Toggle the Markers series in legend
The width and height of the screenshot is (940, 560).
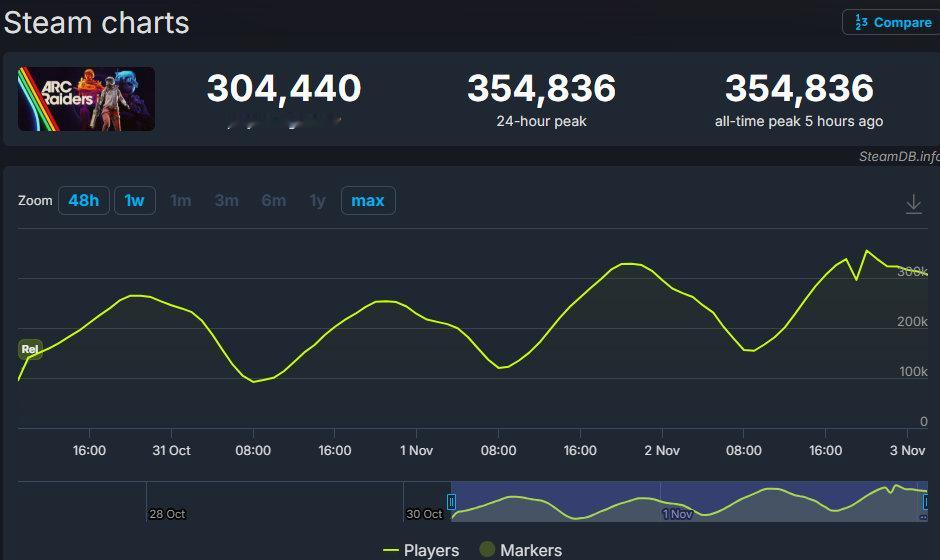[521, 550]
